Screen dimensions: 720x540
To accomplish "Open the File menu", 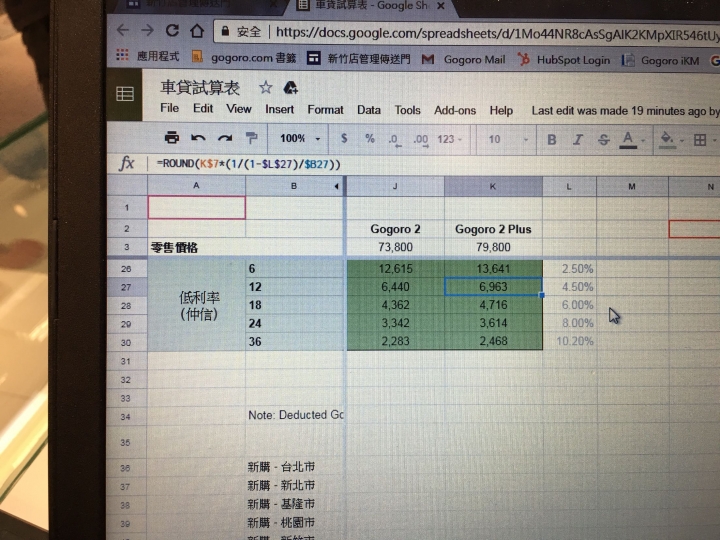I will 169,108.
